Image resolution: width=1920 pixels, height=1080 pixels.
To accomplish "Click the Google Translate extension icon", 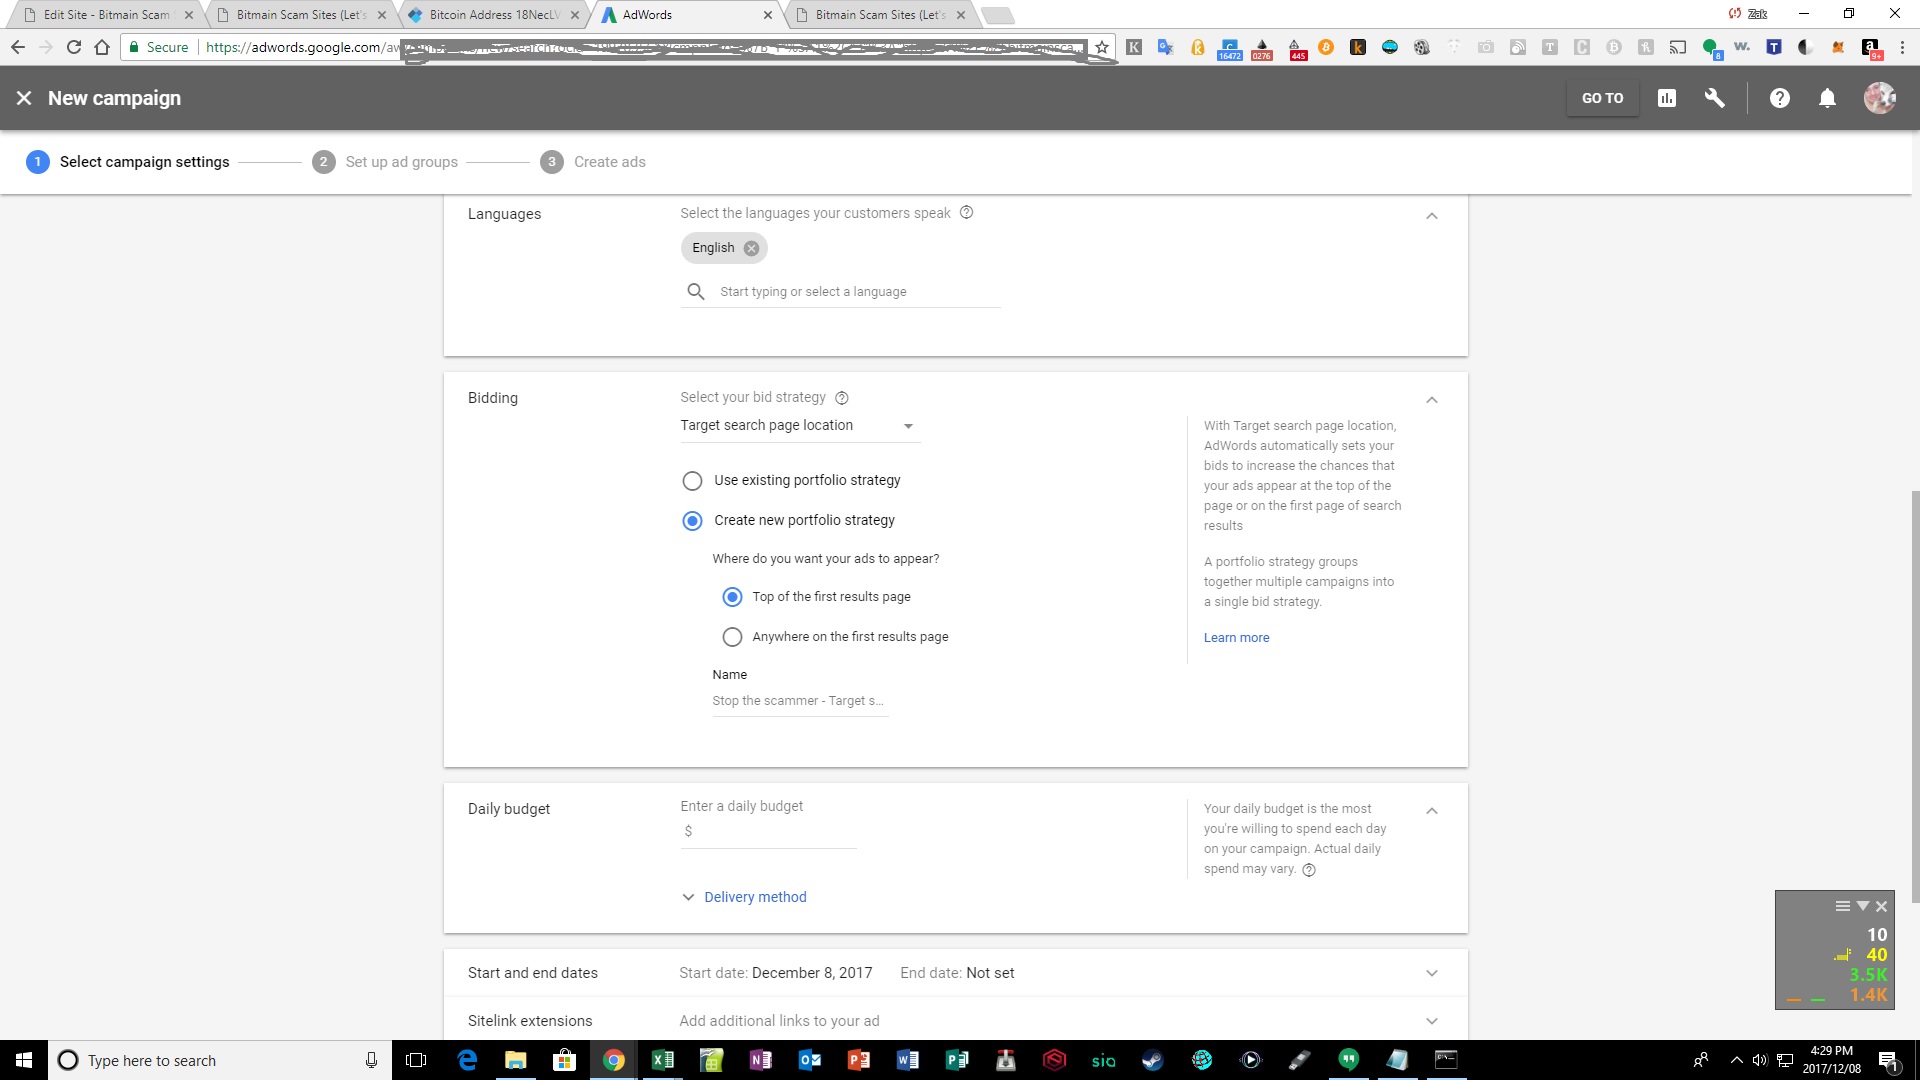I will [x=1165, y=47].
